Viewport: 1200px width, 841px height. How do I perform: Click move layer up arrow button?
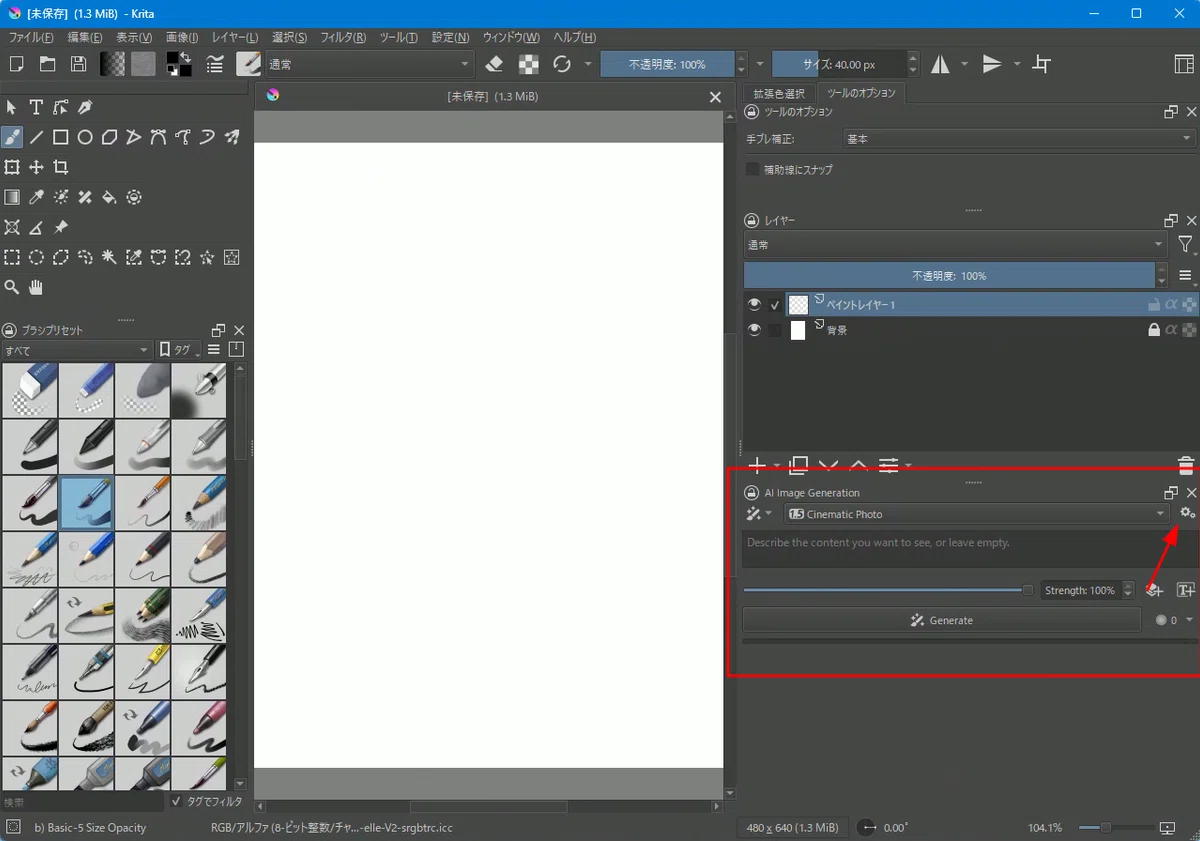click(858, 465)
